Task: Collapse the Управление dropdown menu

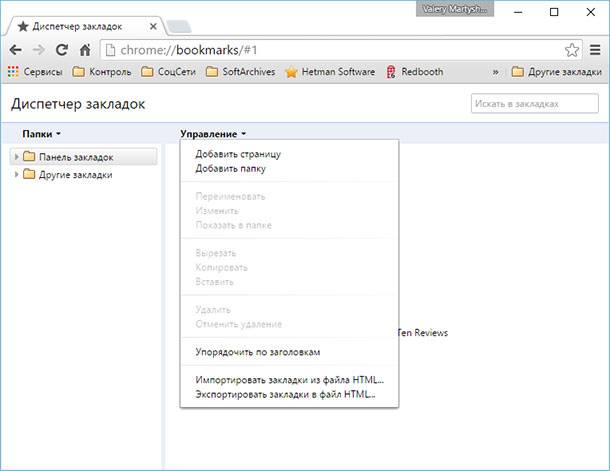Action: (213, 134)
